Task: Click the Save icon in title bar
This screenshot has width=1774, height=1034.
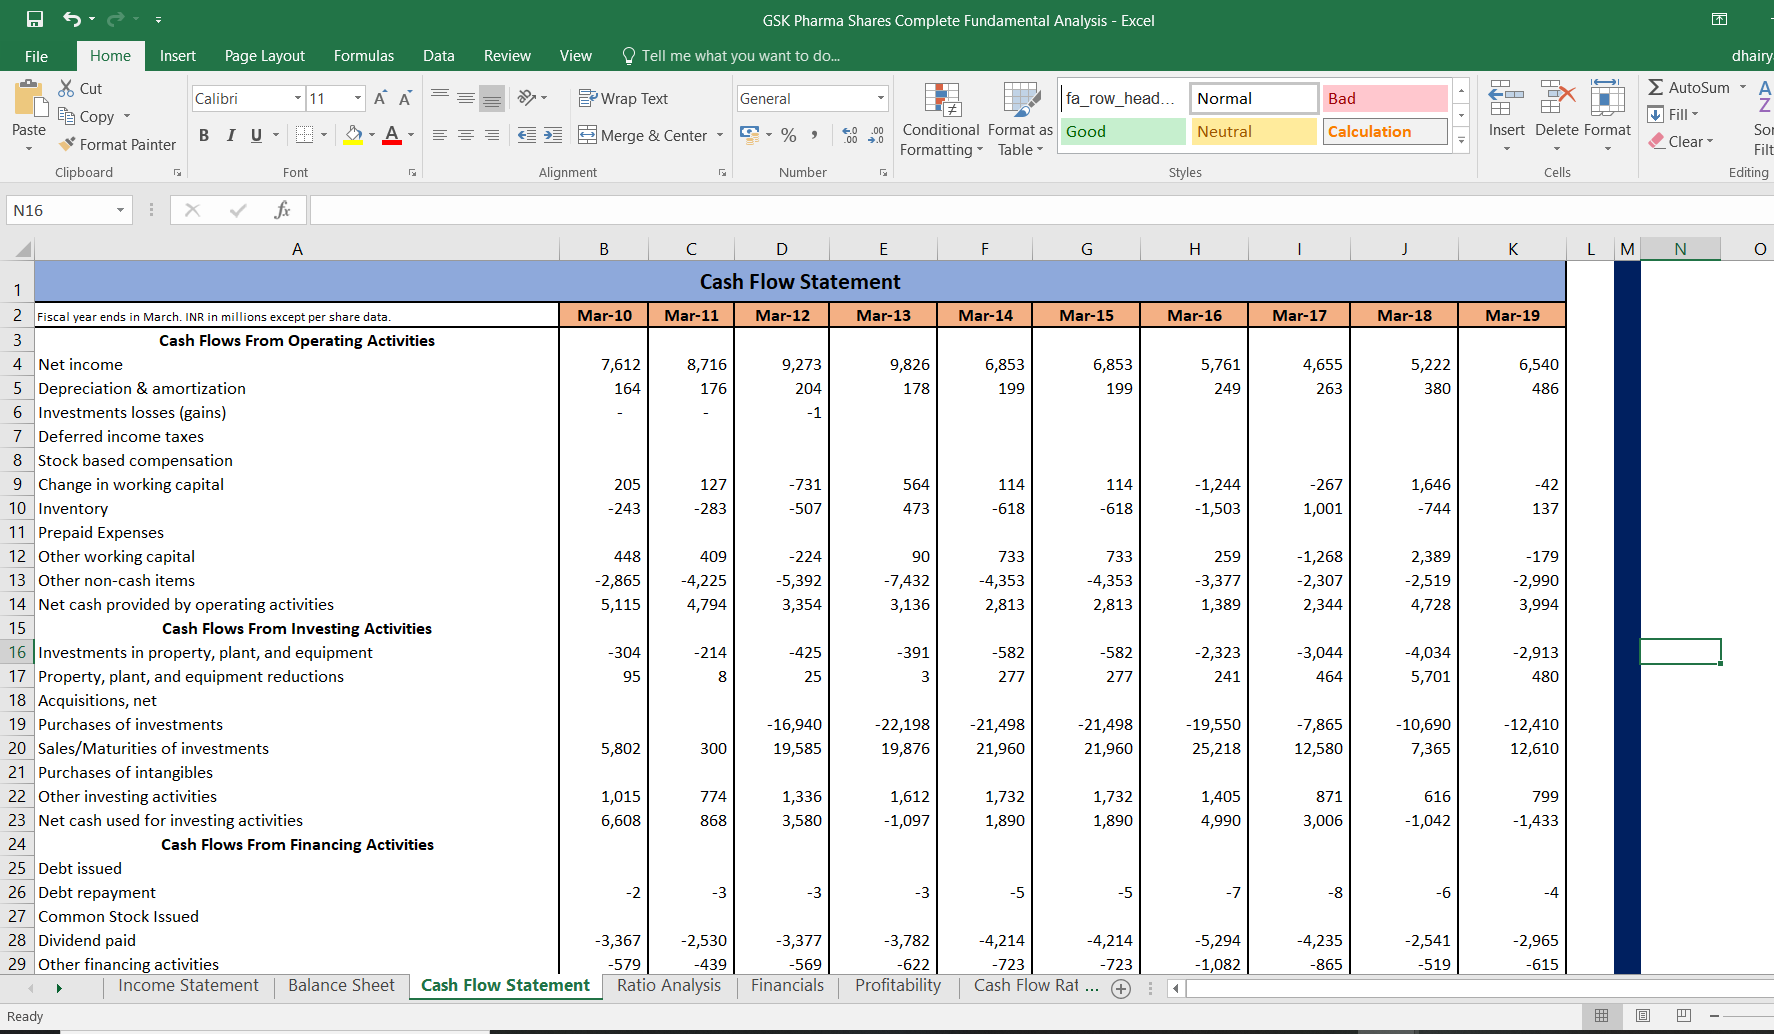Action: pos(35,19)
